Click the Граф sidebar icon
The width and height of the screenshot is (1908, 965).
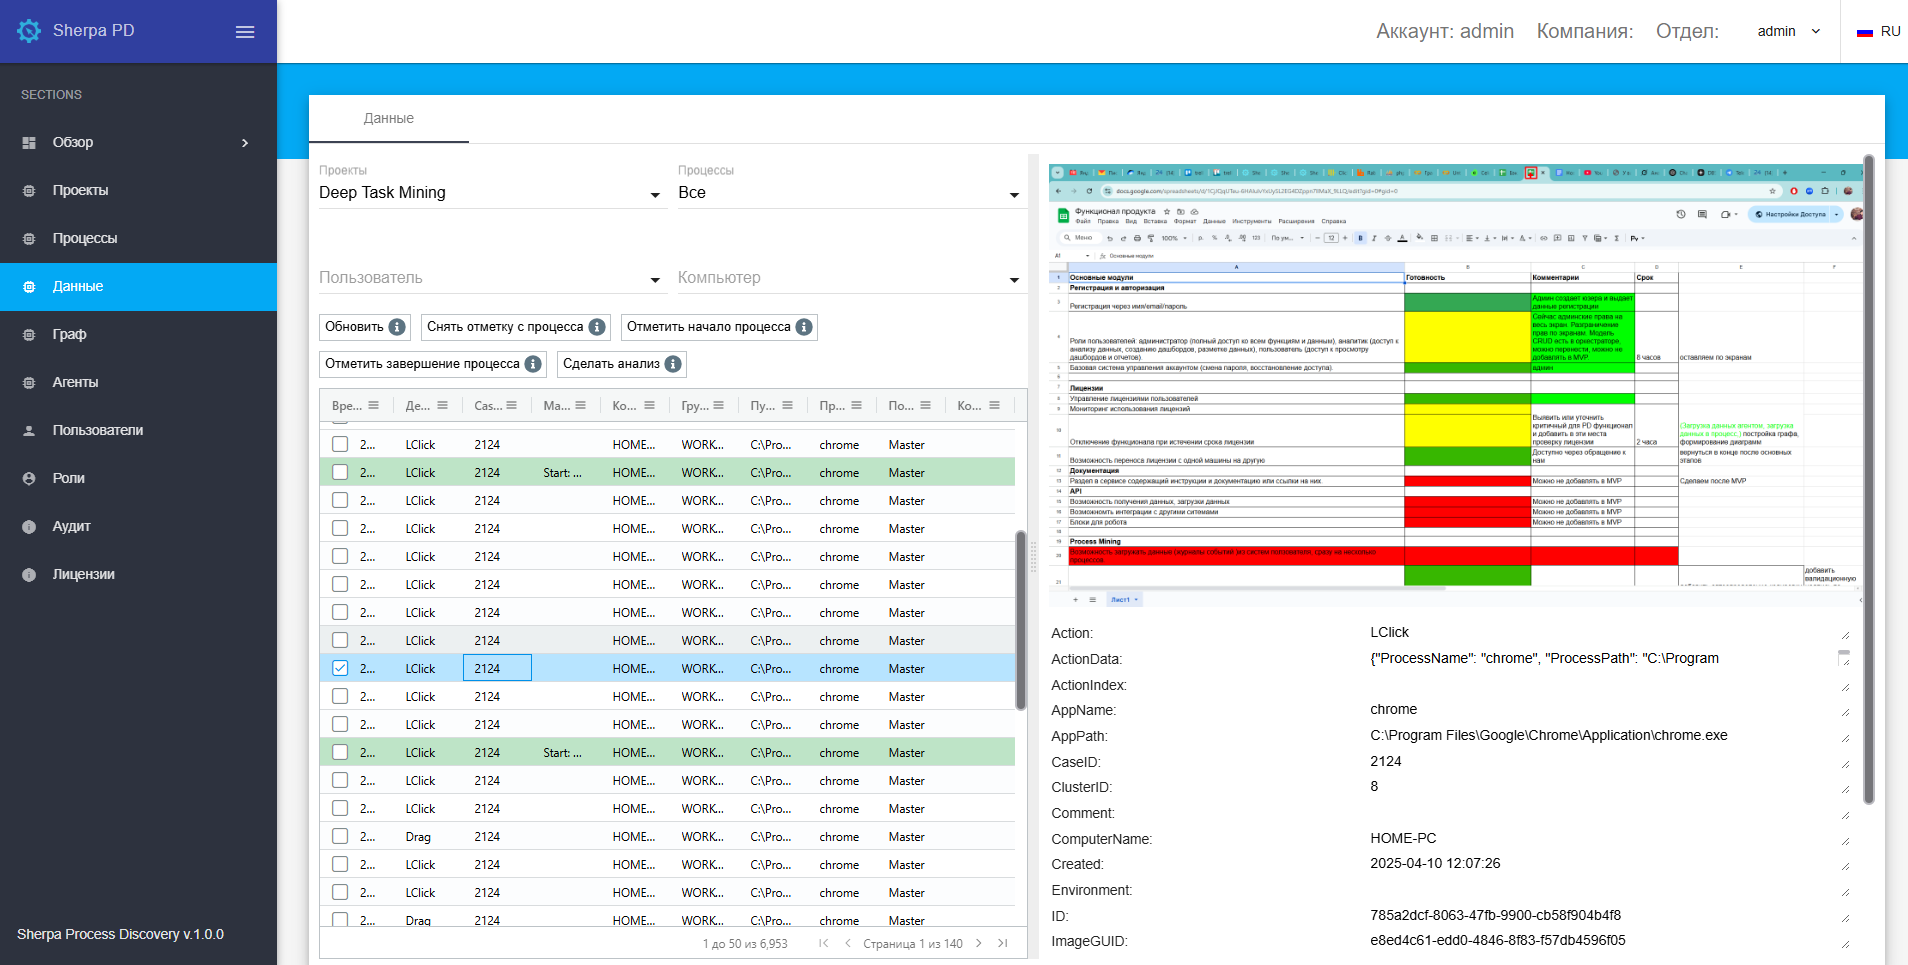click(29, 335)
